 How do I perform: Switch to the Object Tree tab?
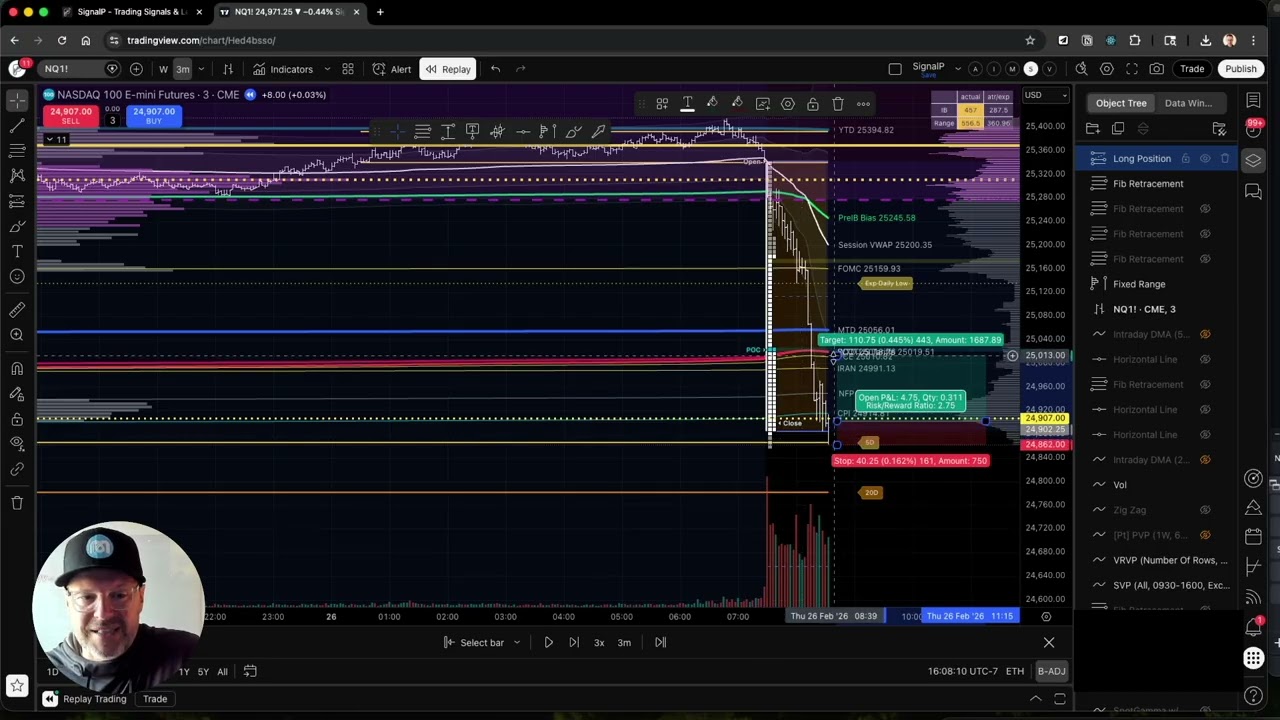pos(1121,103)
